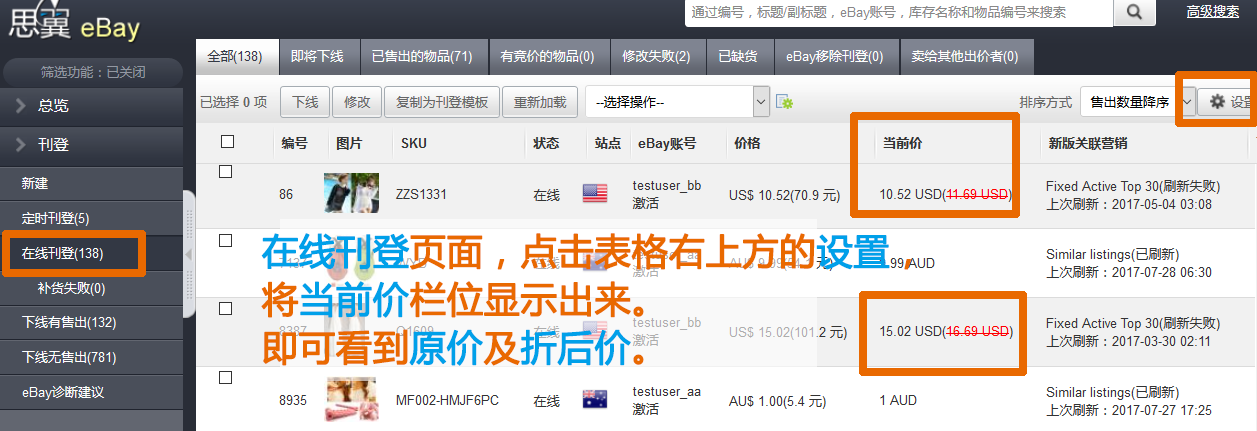Click the search magnifier icon
Image resolution: width=1257 pixels, height=431 pixels.
point(1134,12)
